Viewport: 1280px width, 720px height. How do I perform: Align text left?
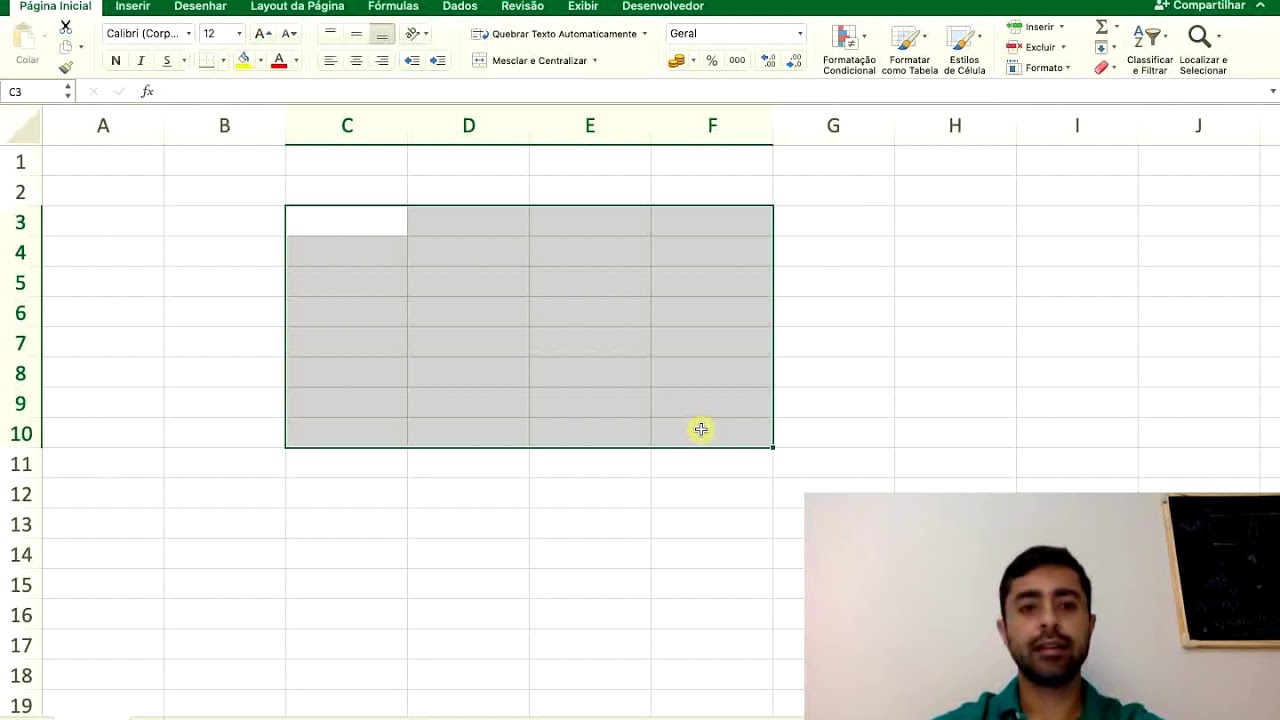coord(330,61)
